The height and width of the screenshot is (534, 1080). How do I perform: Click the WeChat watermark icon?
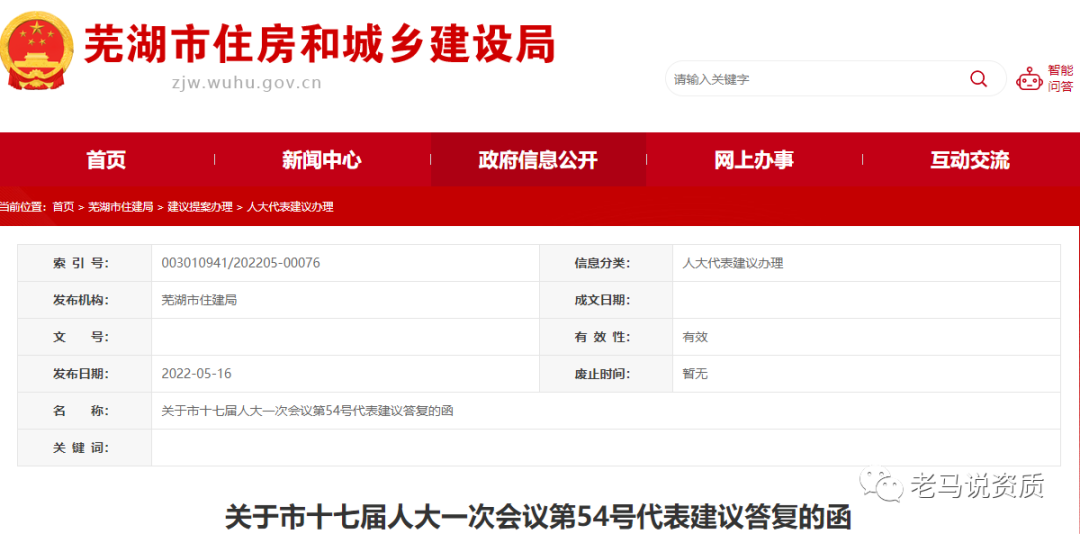pyautogui.click(x=884, y=486)
